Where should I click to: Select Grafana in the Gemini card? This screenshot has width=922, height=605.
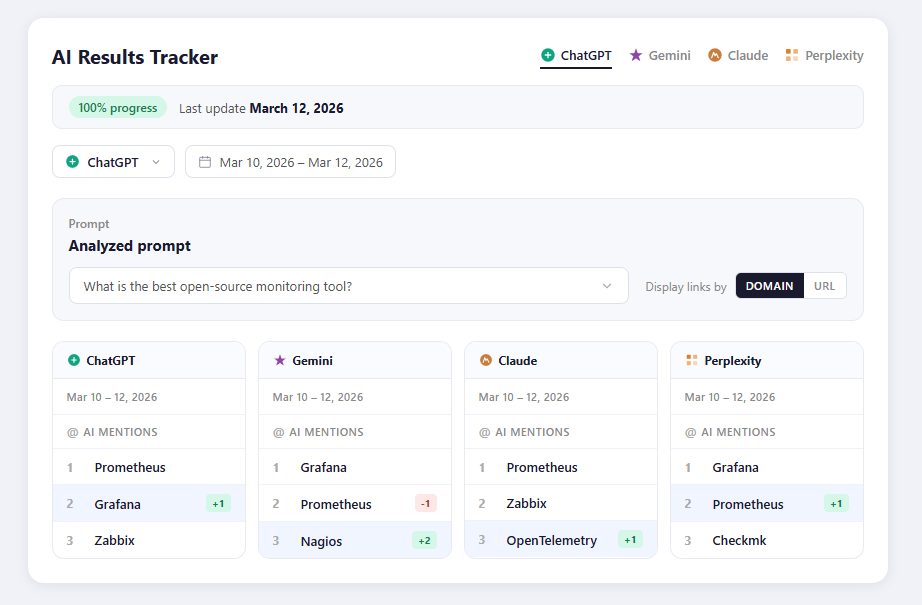coord(355,467)
